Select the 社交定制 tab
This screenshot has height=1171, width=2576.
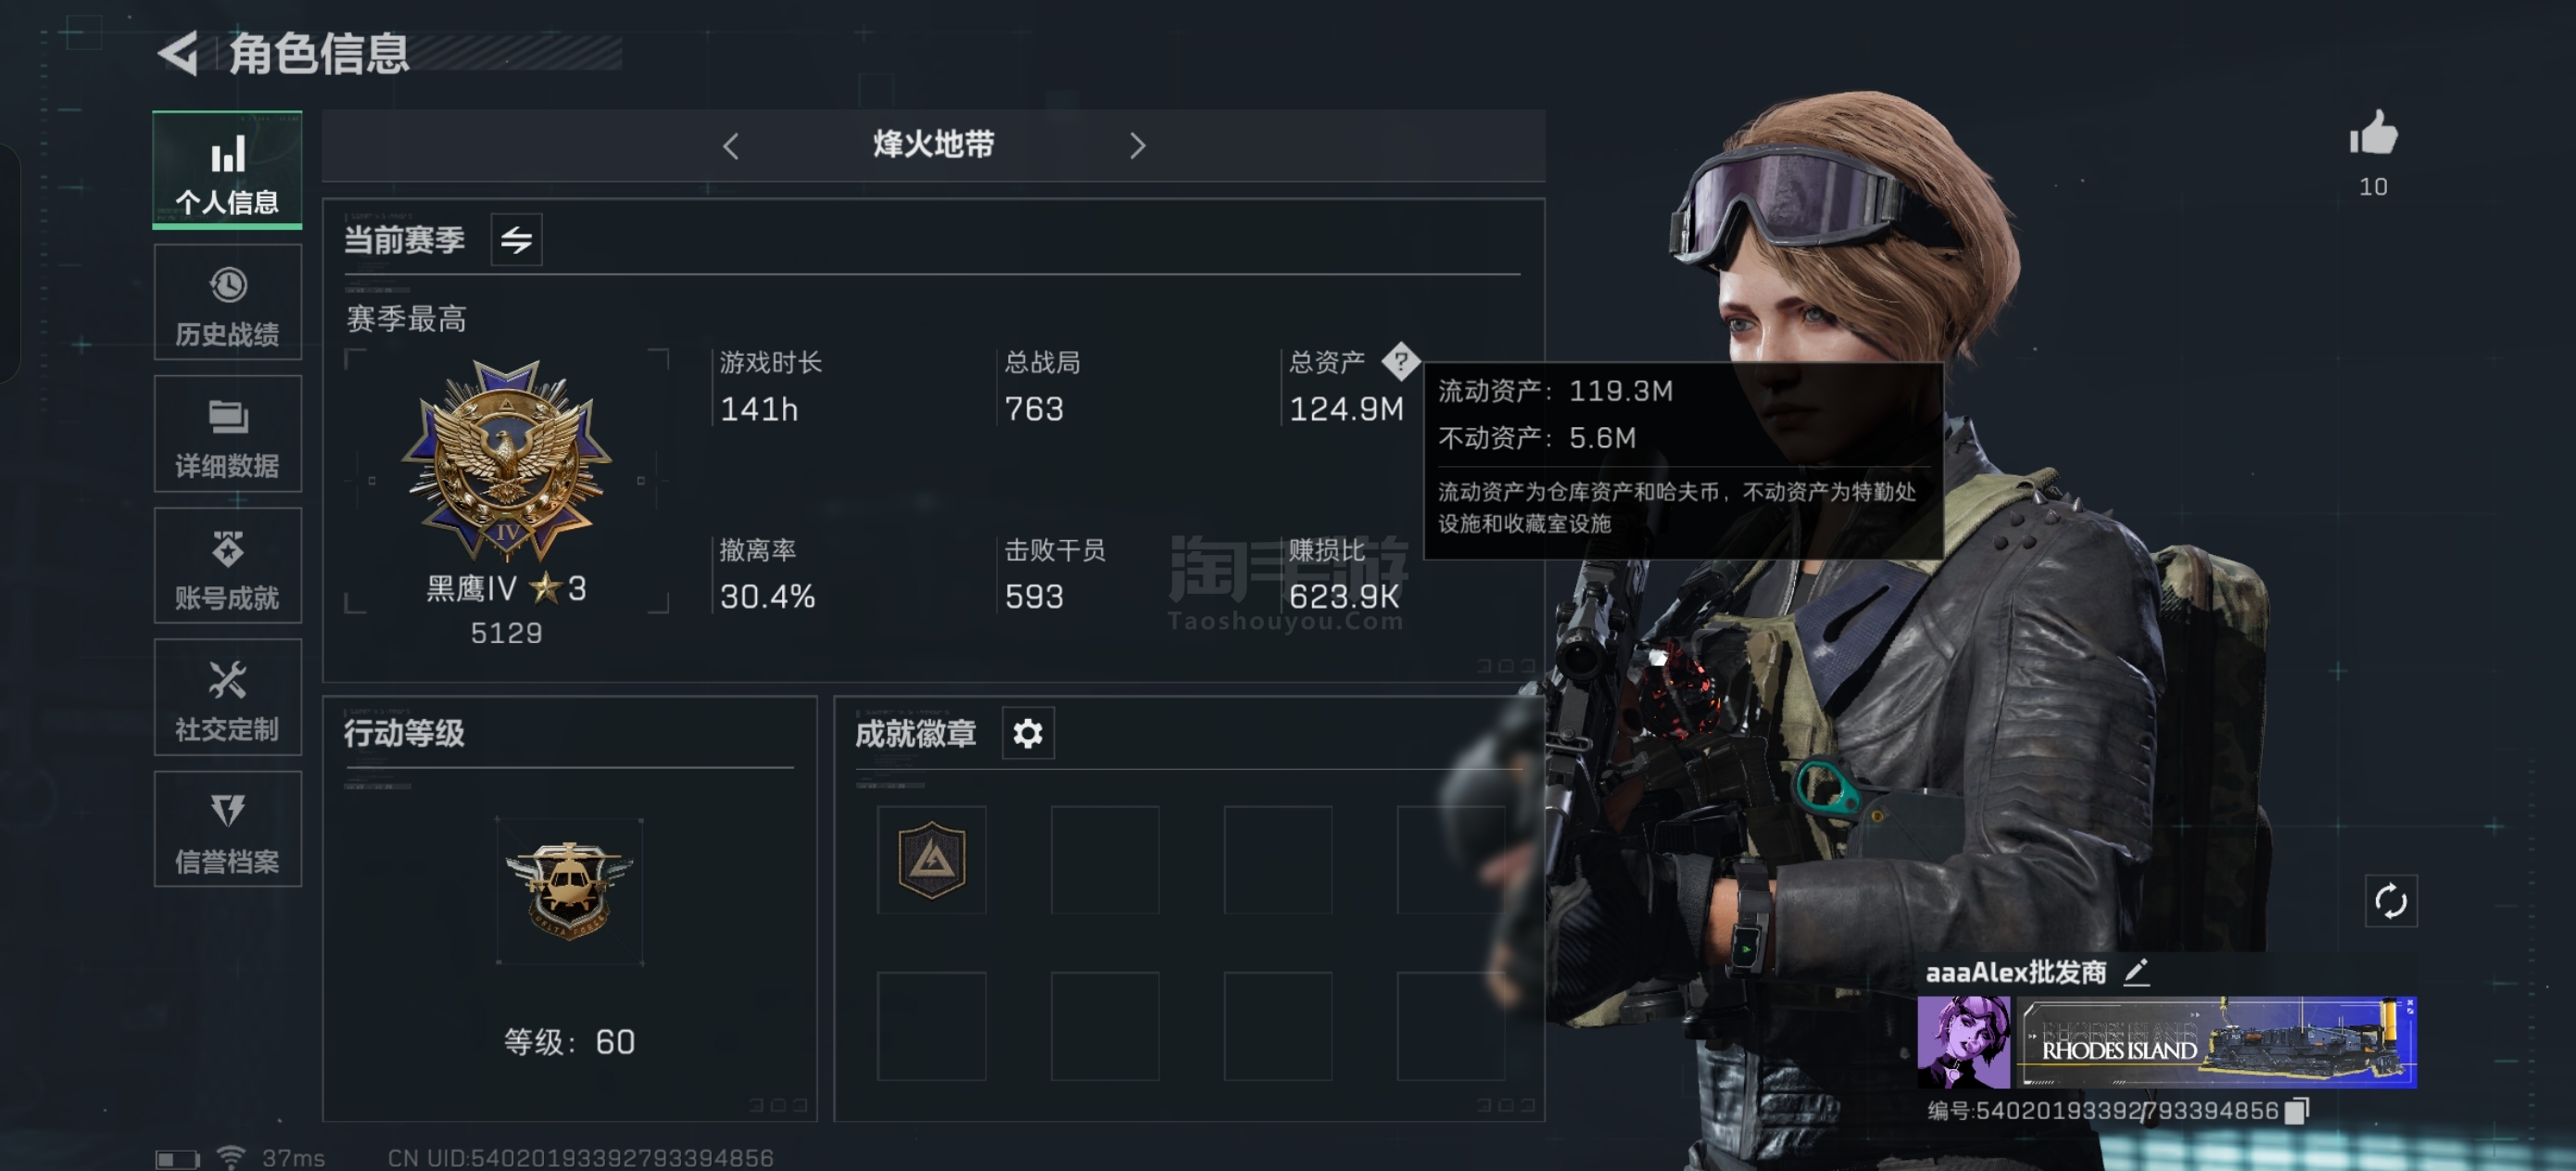(x=228, y=698)
